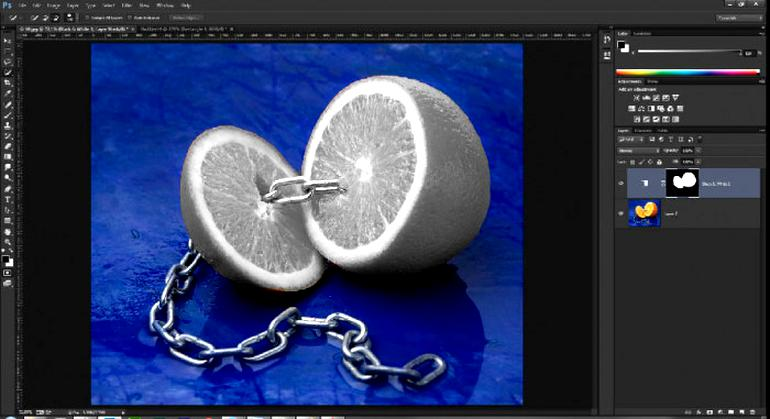Screen dimensions: 770x419
Task: Open the Layers panel flyout menu
Action: (x=762, y=131)
